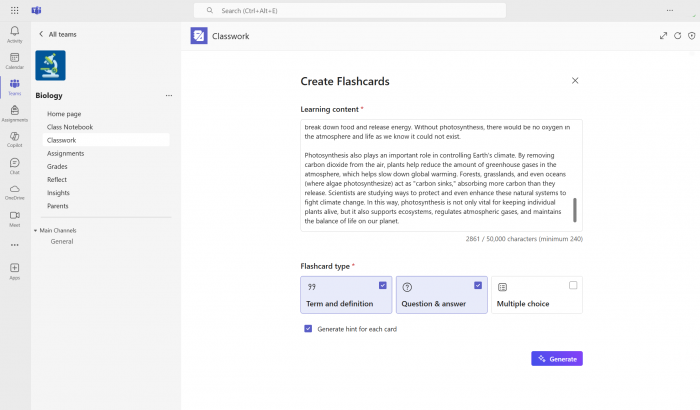Launch Copilot from the sidebar
The height and width of the screenshot is (410, 700).
click(x=14, y=137)
